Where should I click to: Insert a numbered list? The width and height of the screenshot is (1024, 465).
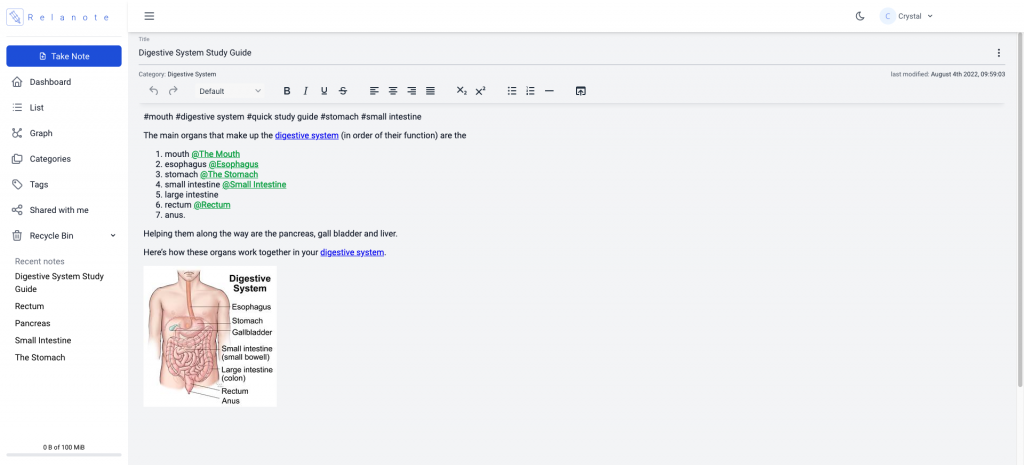point(530,91)
